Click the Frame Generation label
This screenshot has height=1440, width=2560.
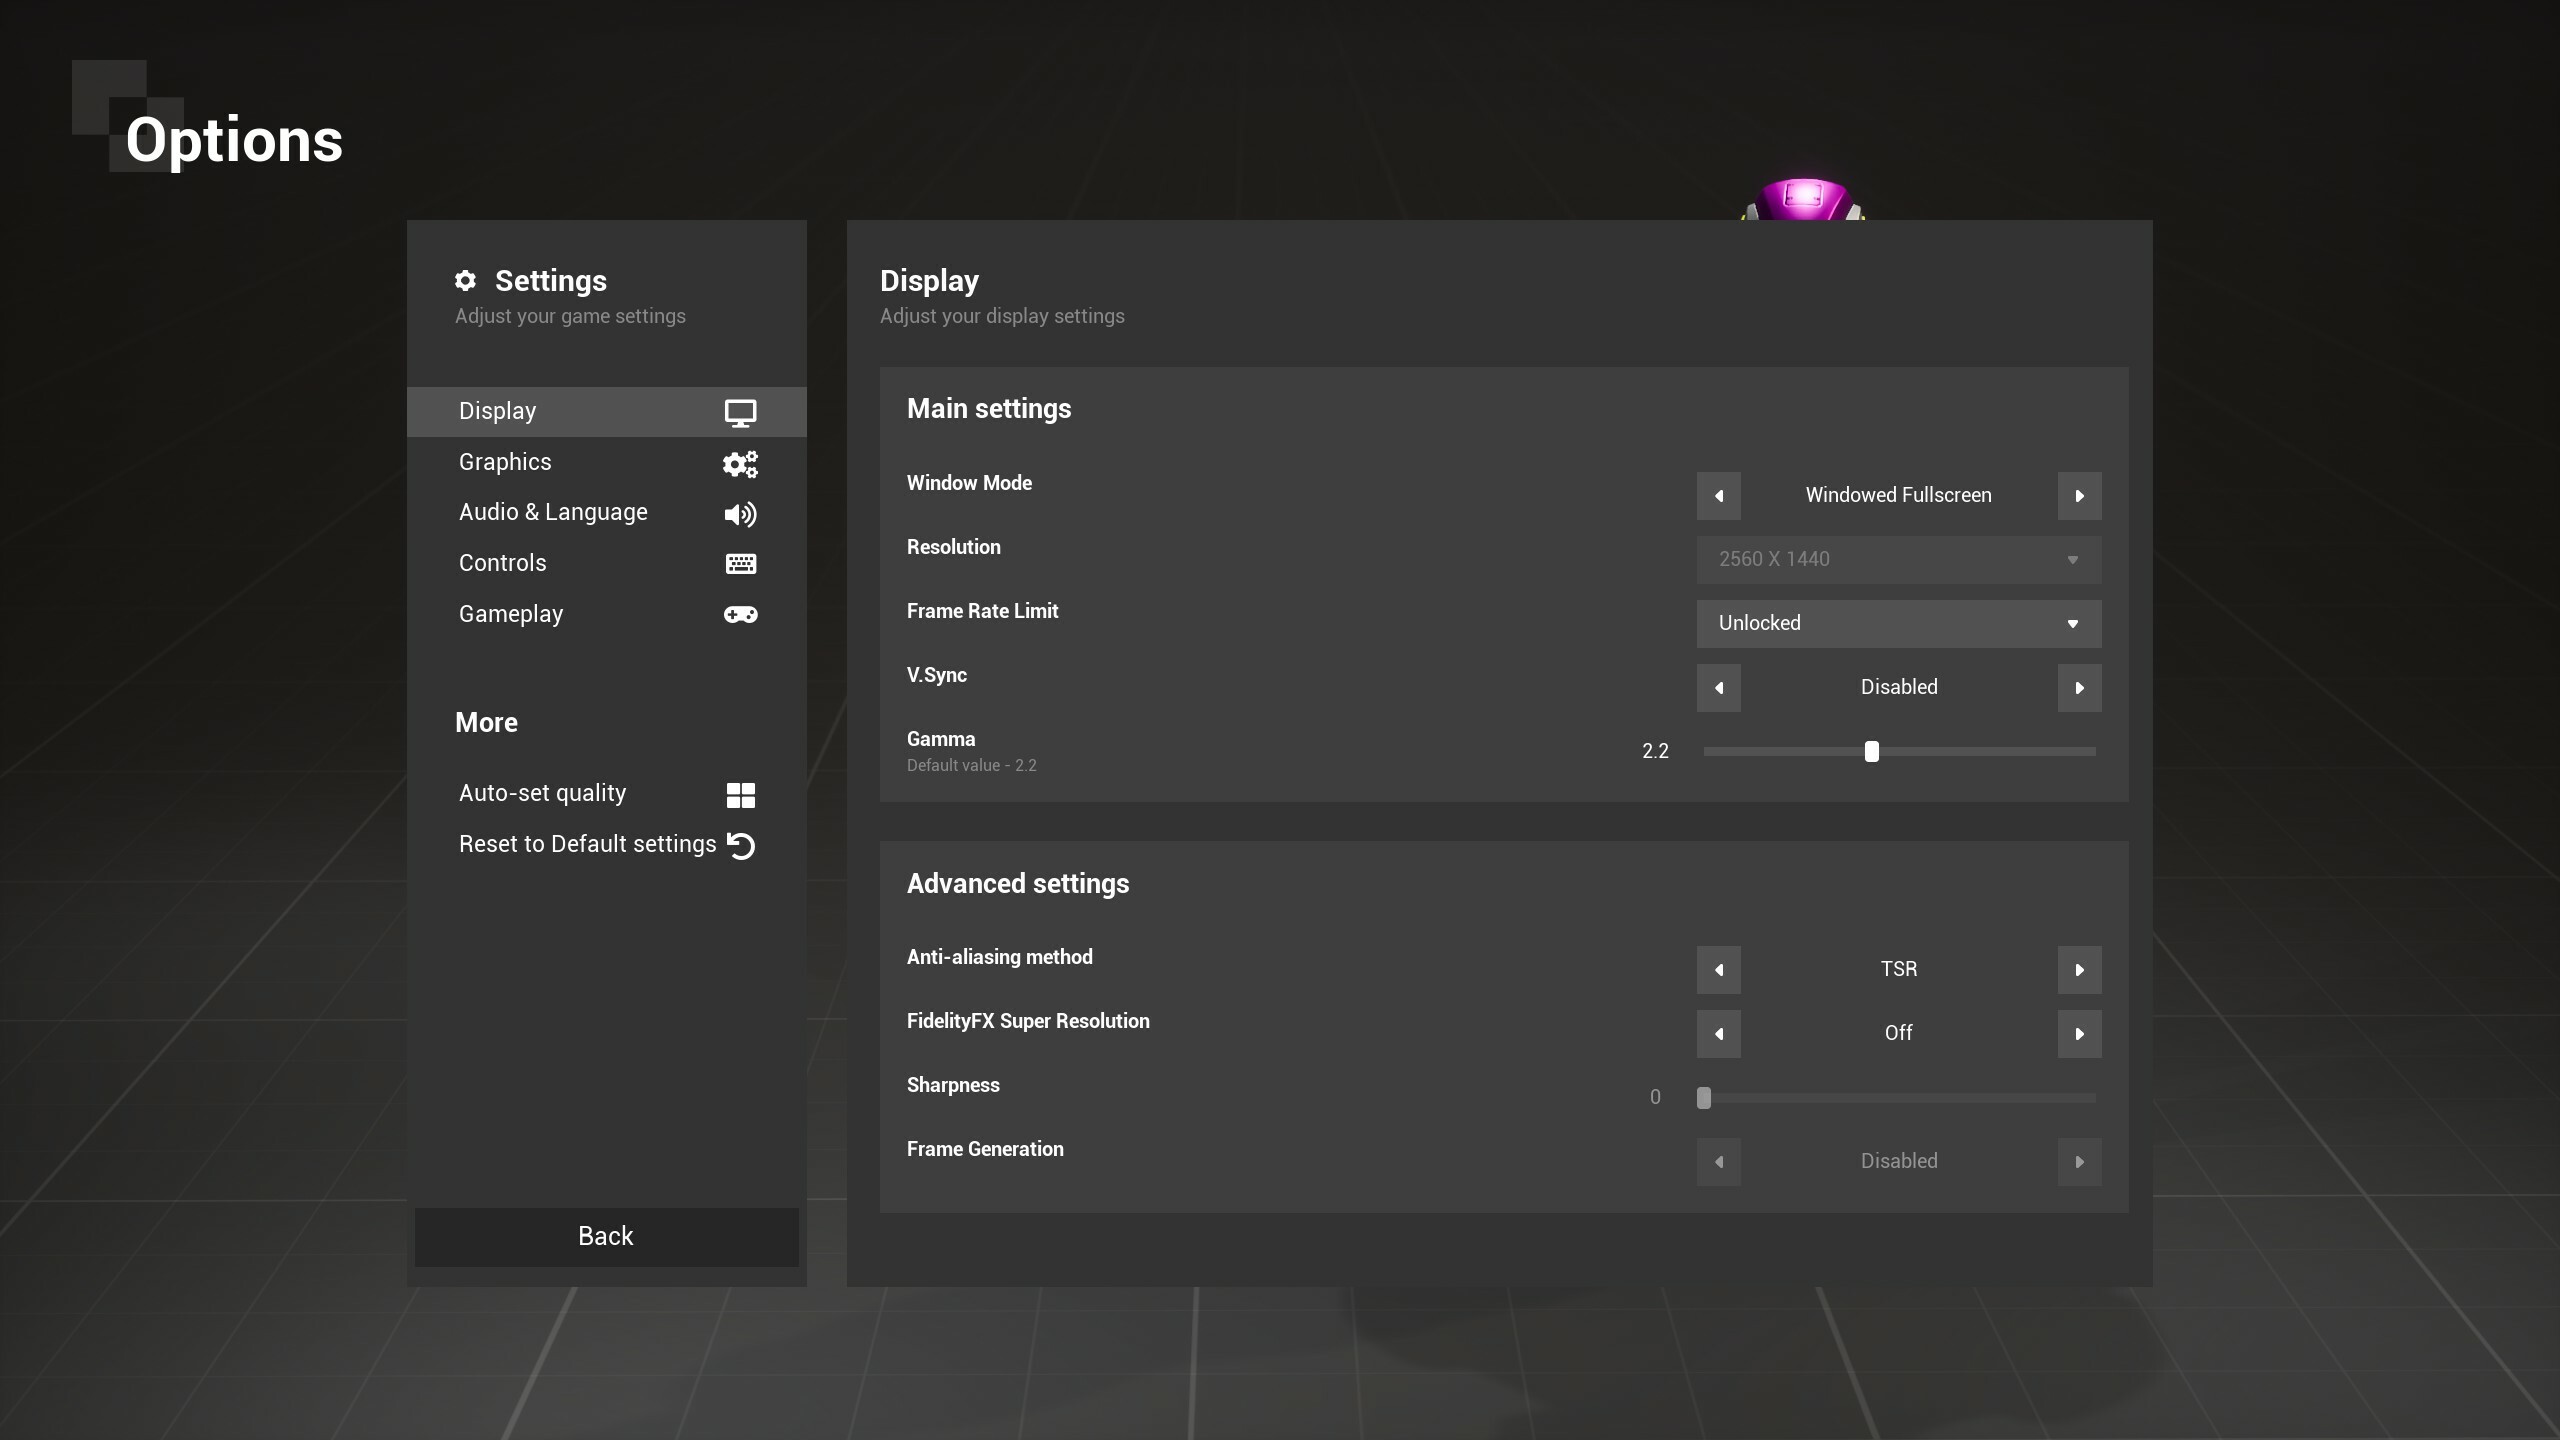pyautogui.click(x=984, y=1149)
